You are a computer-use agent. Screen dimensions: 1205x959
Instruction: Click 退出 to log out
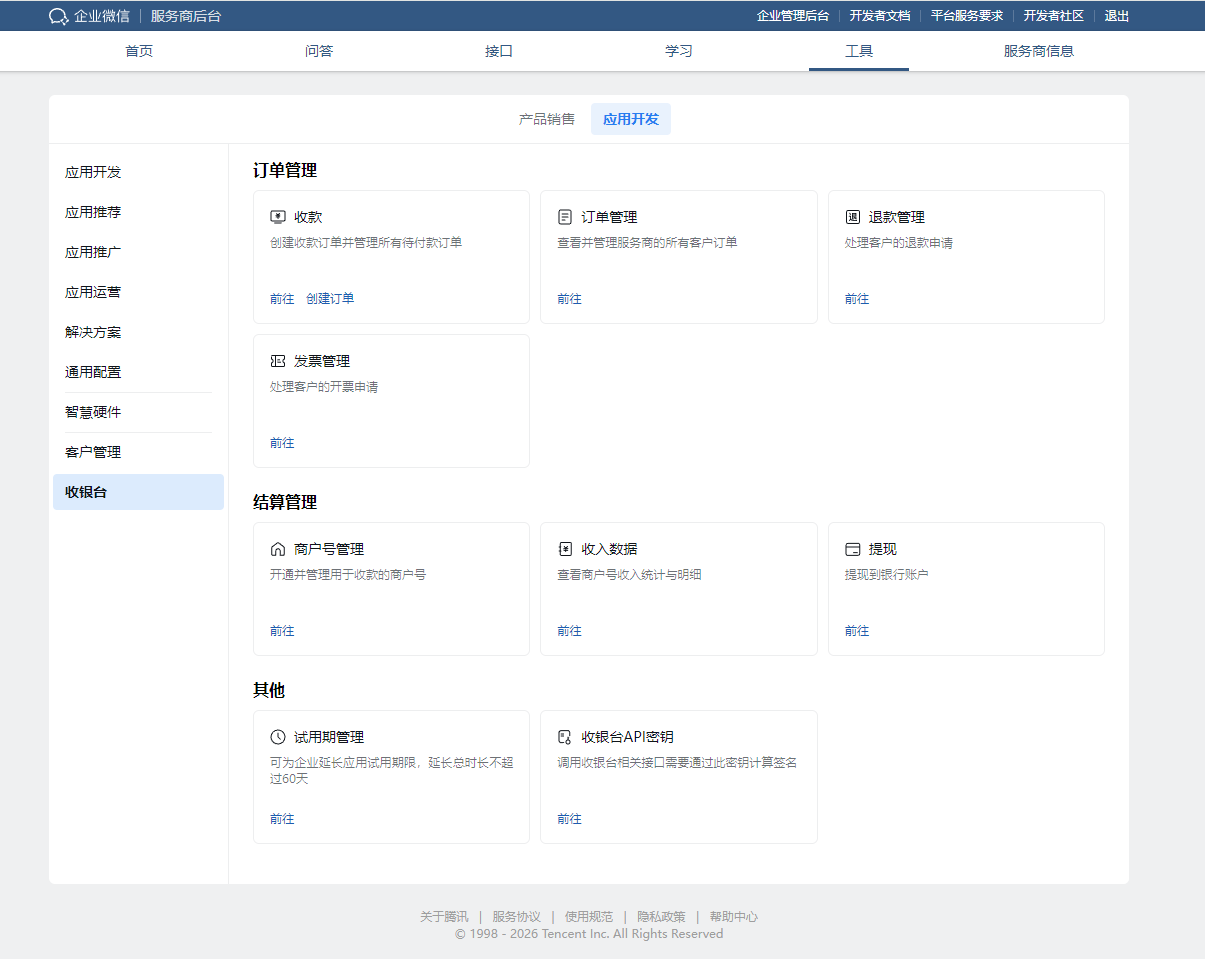1116,16
